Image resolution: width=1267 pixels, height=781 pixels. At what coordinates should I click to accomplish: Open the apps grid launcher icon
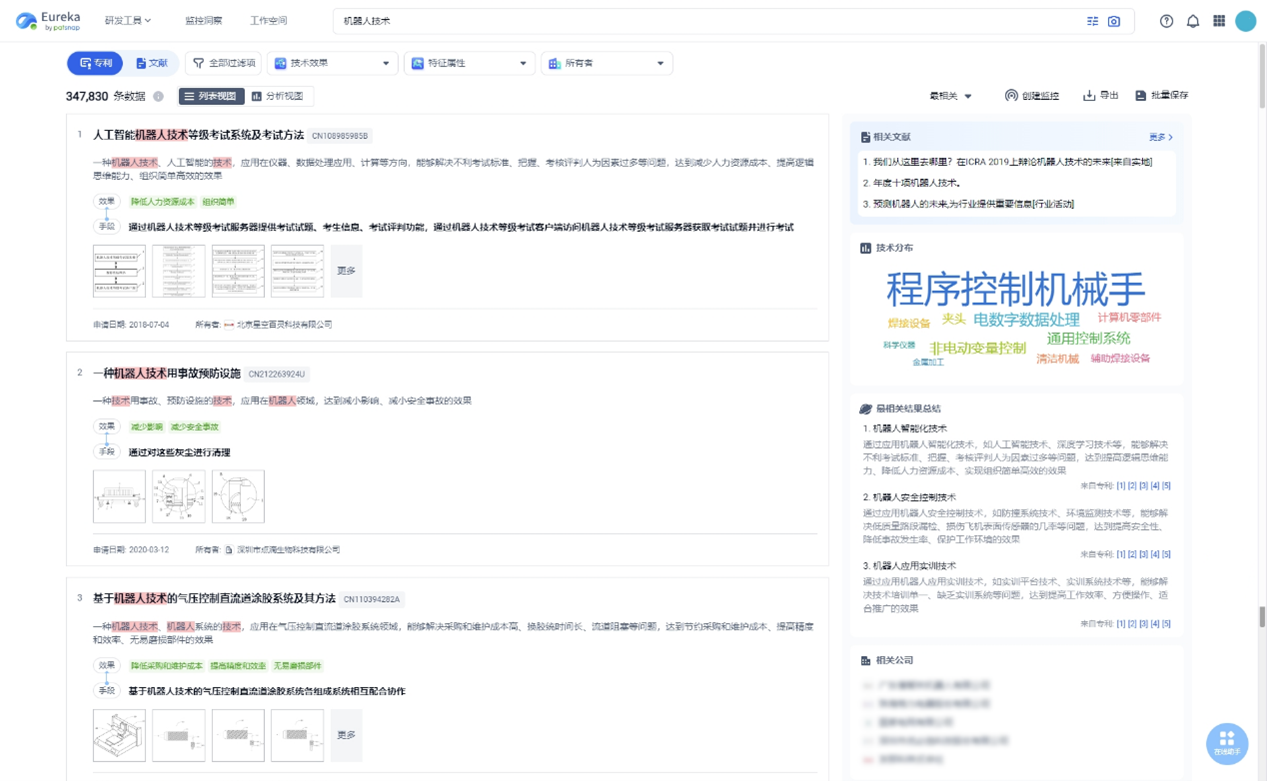1219,21
